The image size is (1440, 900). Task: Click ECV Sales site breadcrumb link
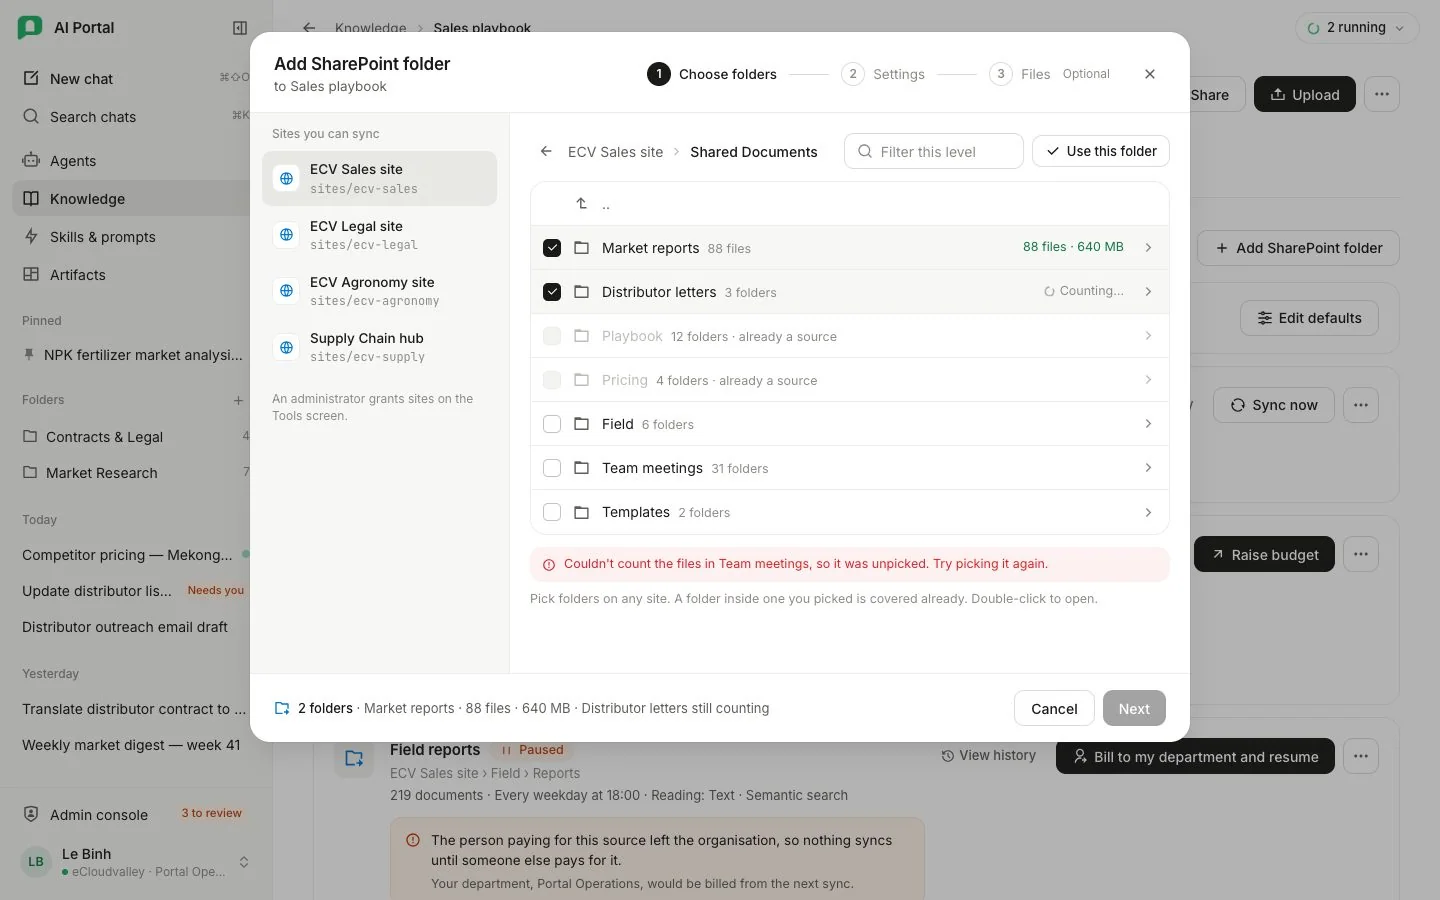coord(615,152)
